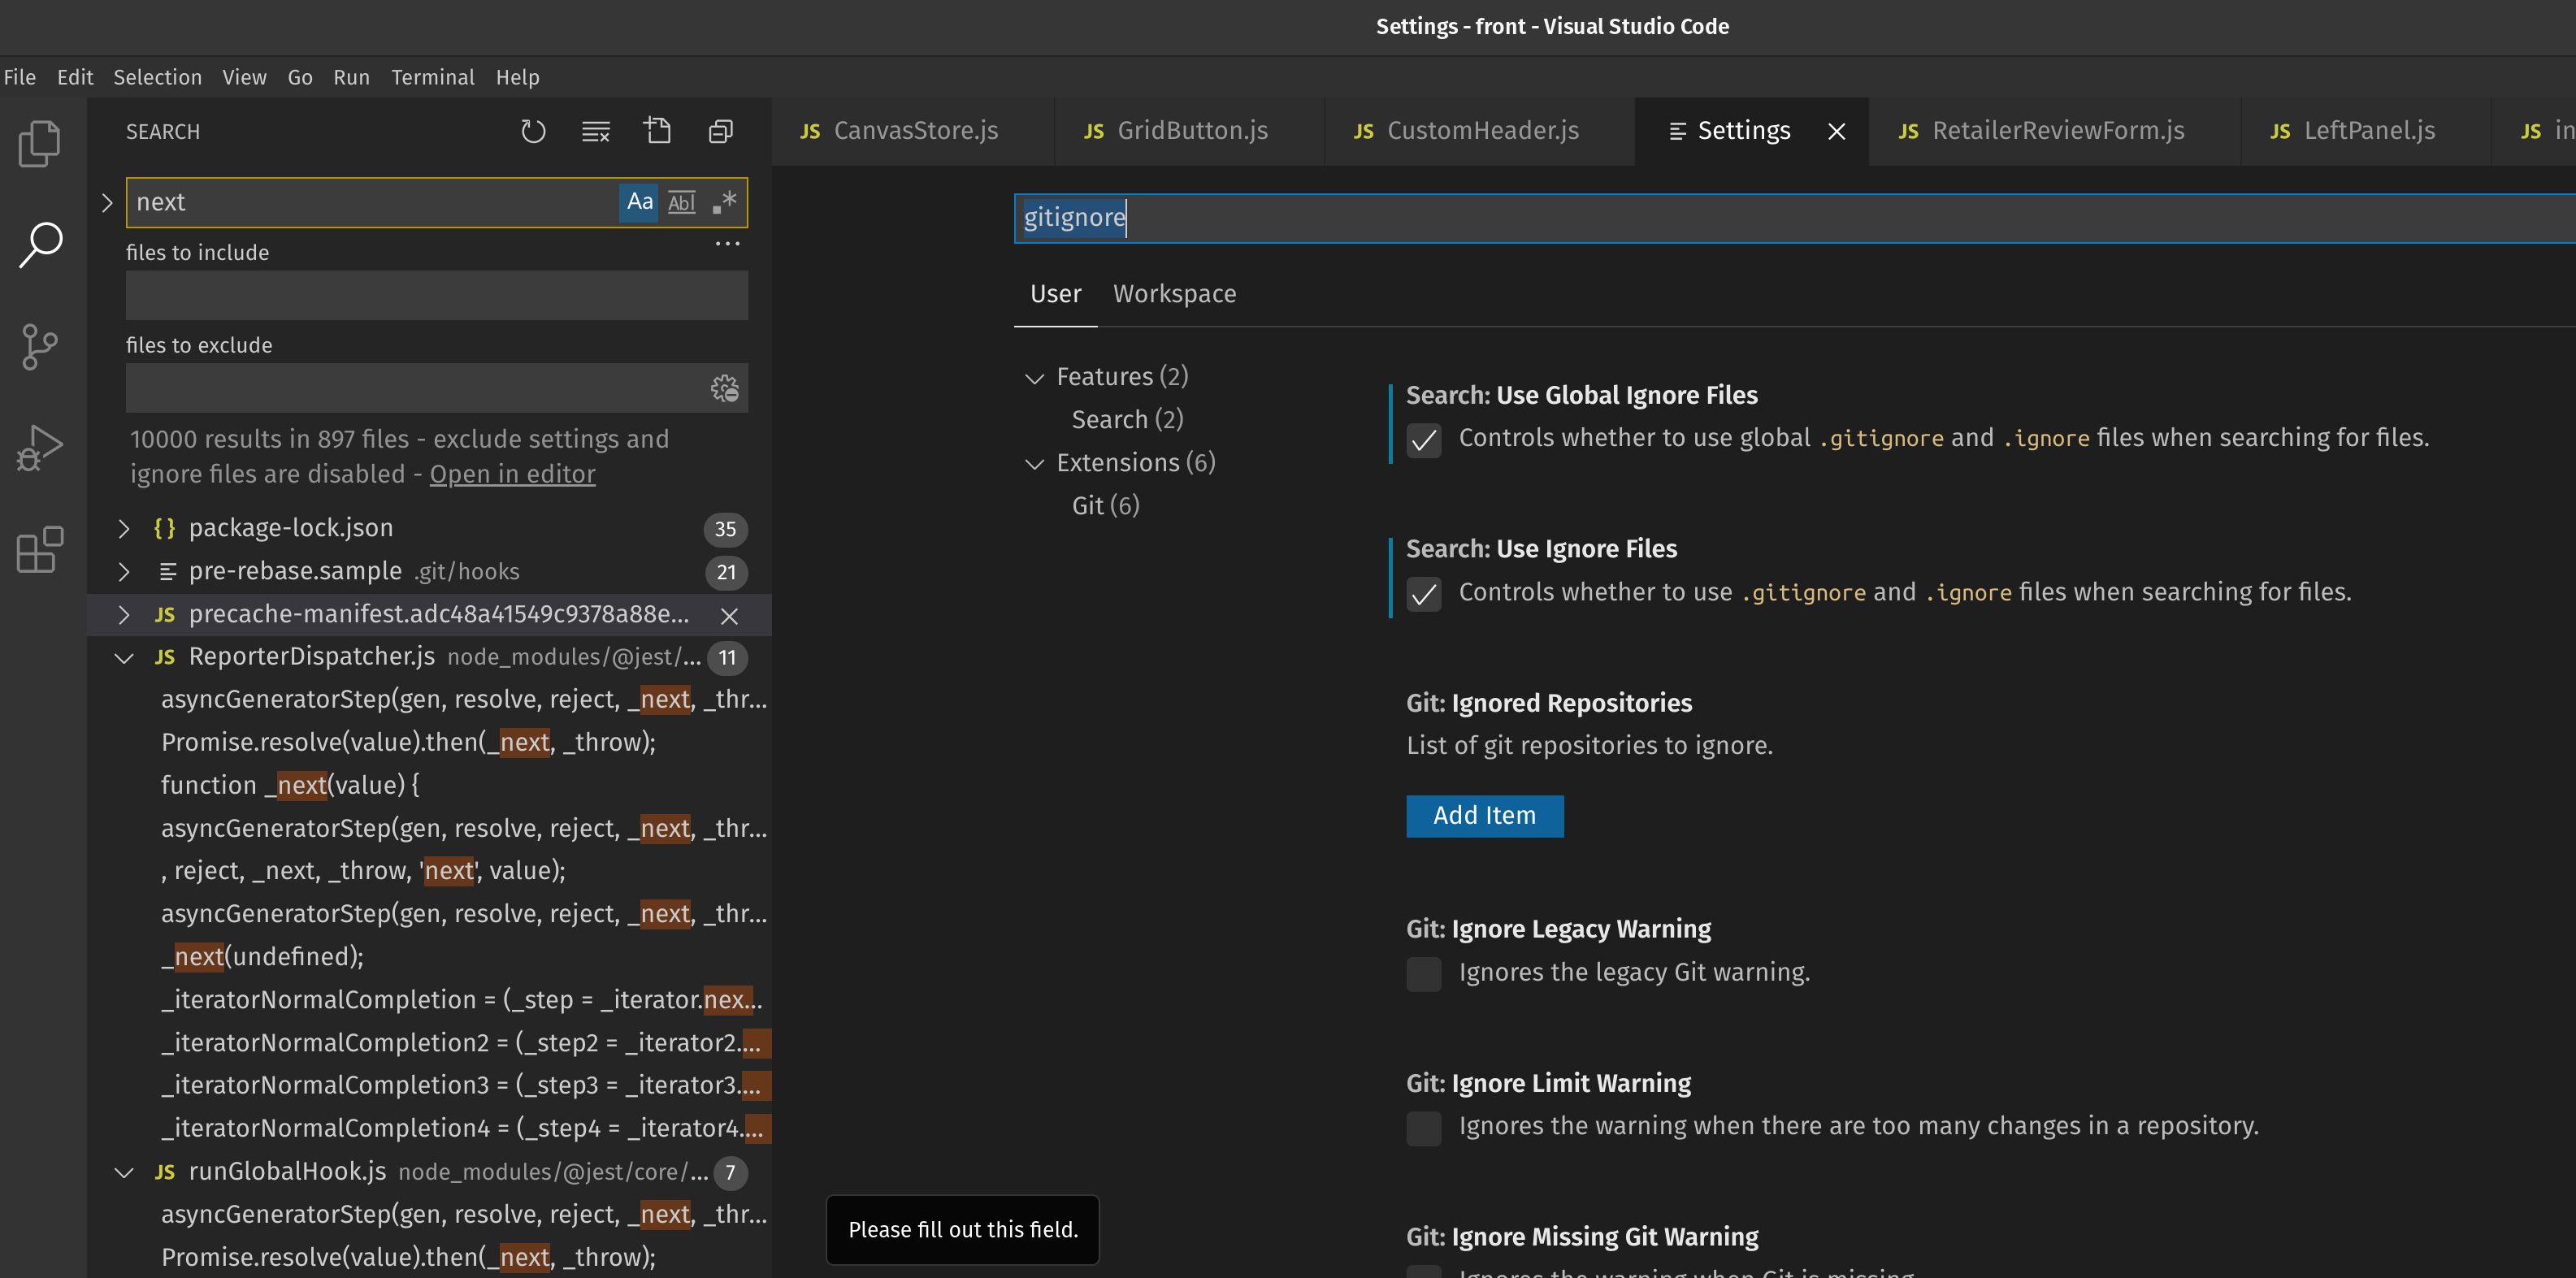
Task: Collapse the ReporterDispatcher.js results
Action: click(x=124, y=657)
